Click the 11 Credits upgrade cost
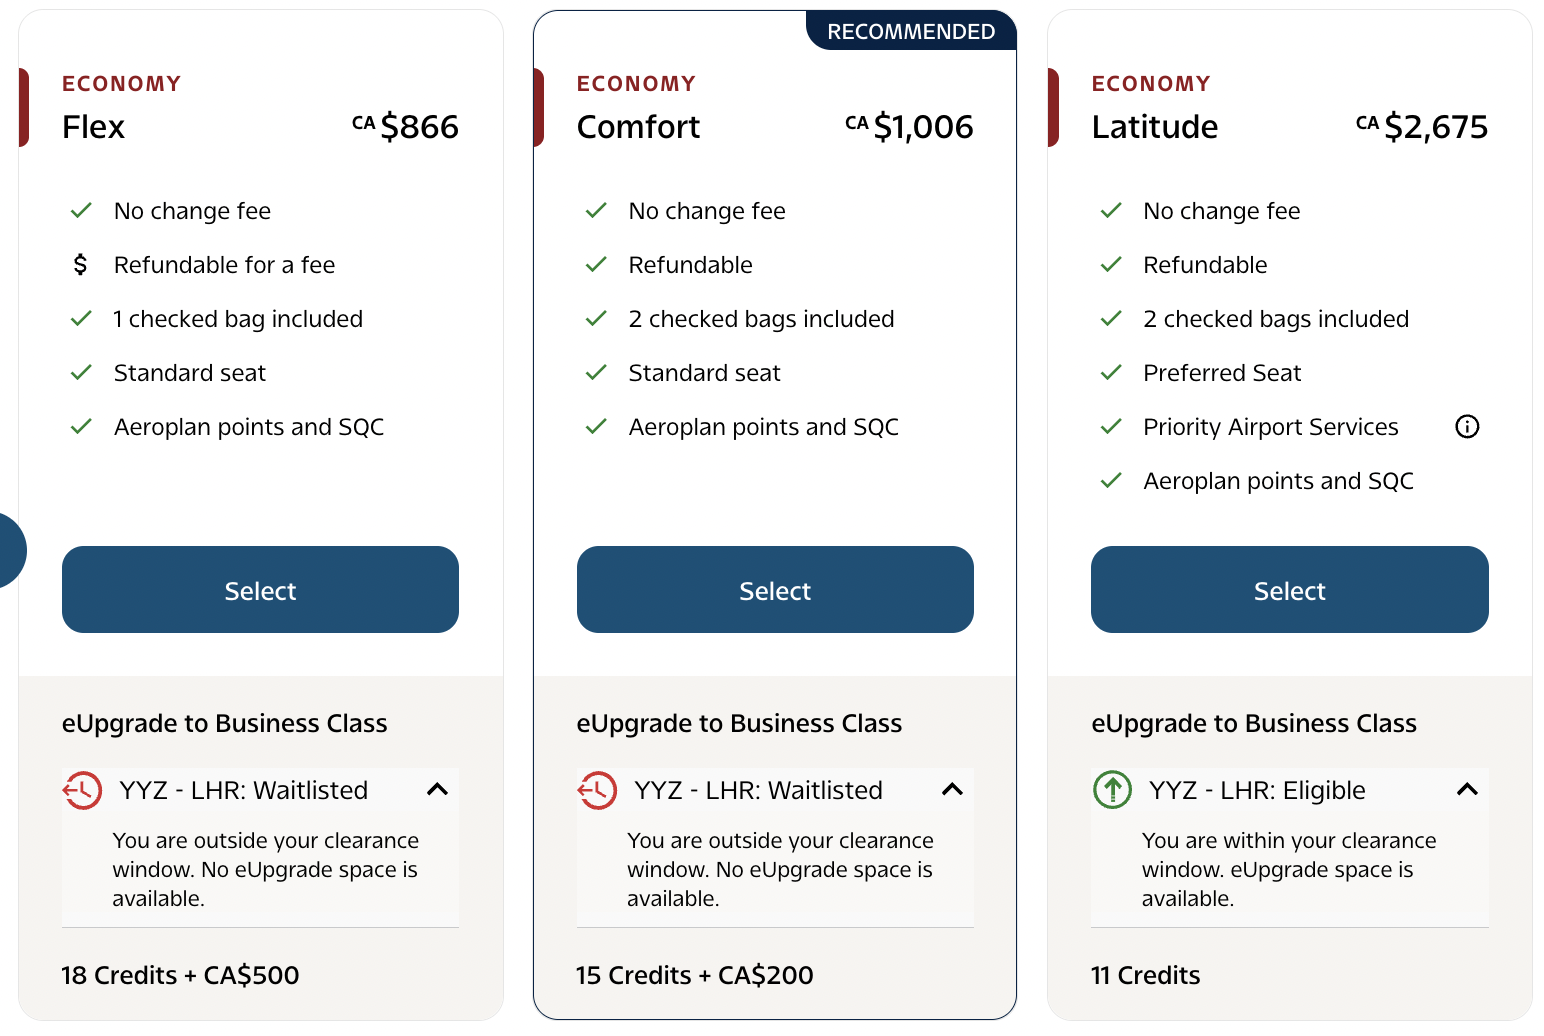Screen dimensions: 1544x1036 coord(1146,975)
